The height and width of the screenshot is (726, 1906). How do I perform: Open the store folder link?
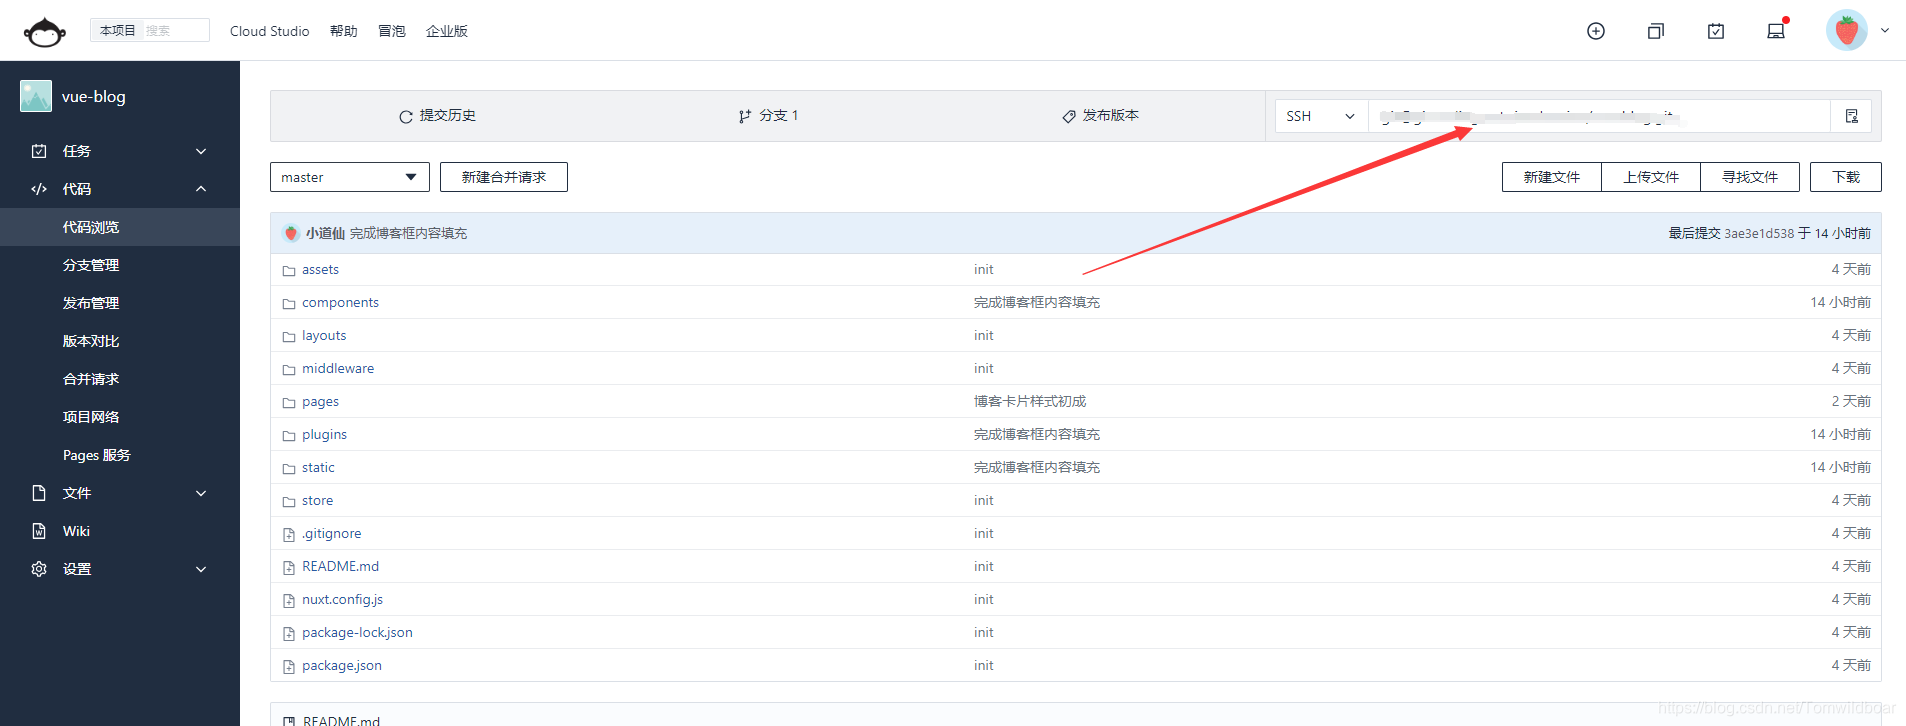[318, 501]
